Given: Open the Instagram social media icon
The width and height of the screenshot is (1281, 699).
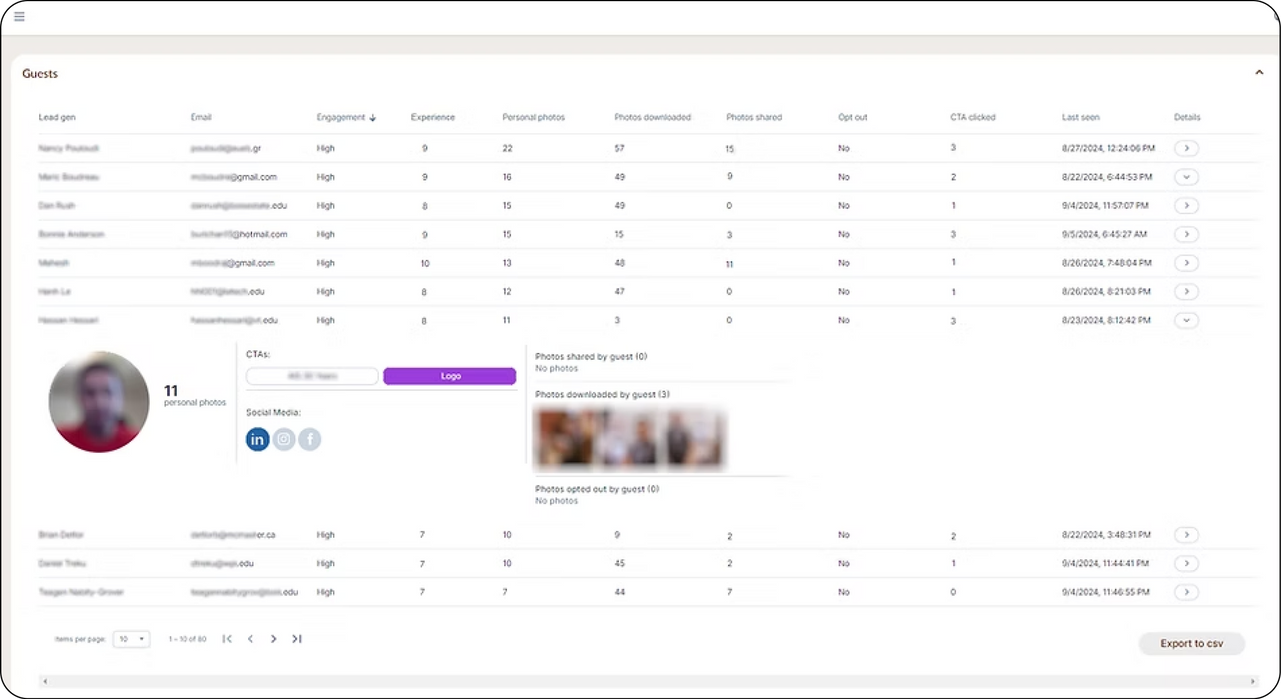Looking at the screenshot, I should point(284,439).
